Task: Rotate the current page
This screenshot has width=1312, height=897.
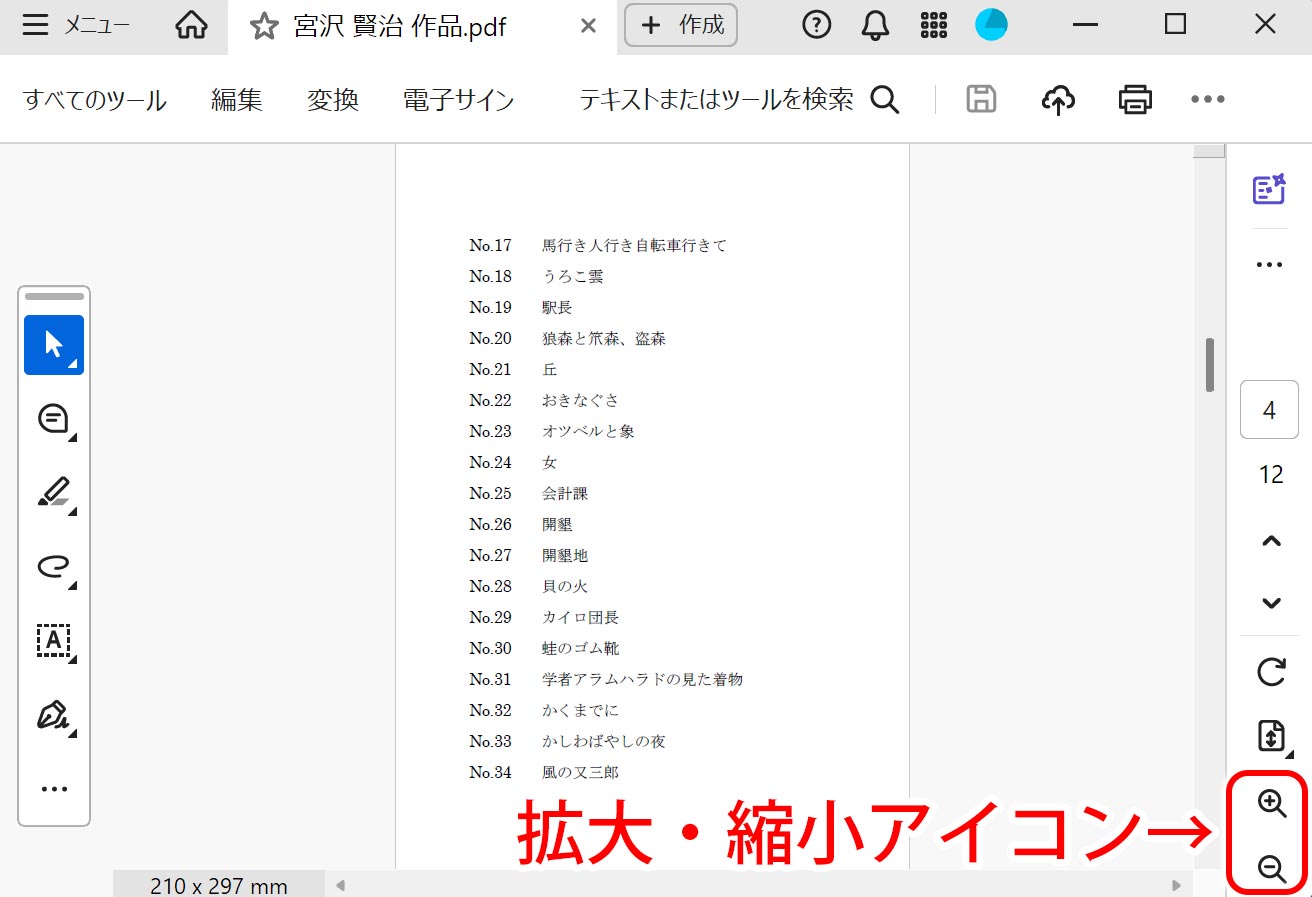Action: click(1269, 672)
